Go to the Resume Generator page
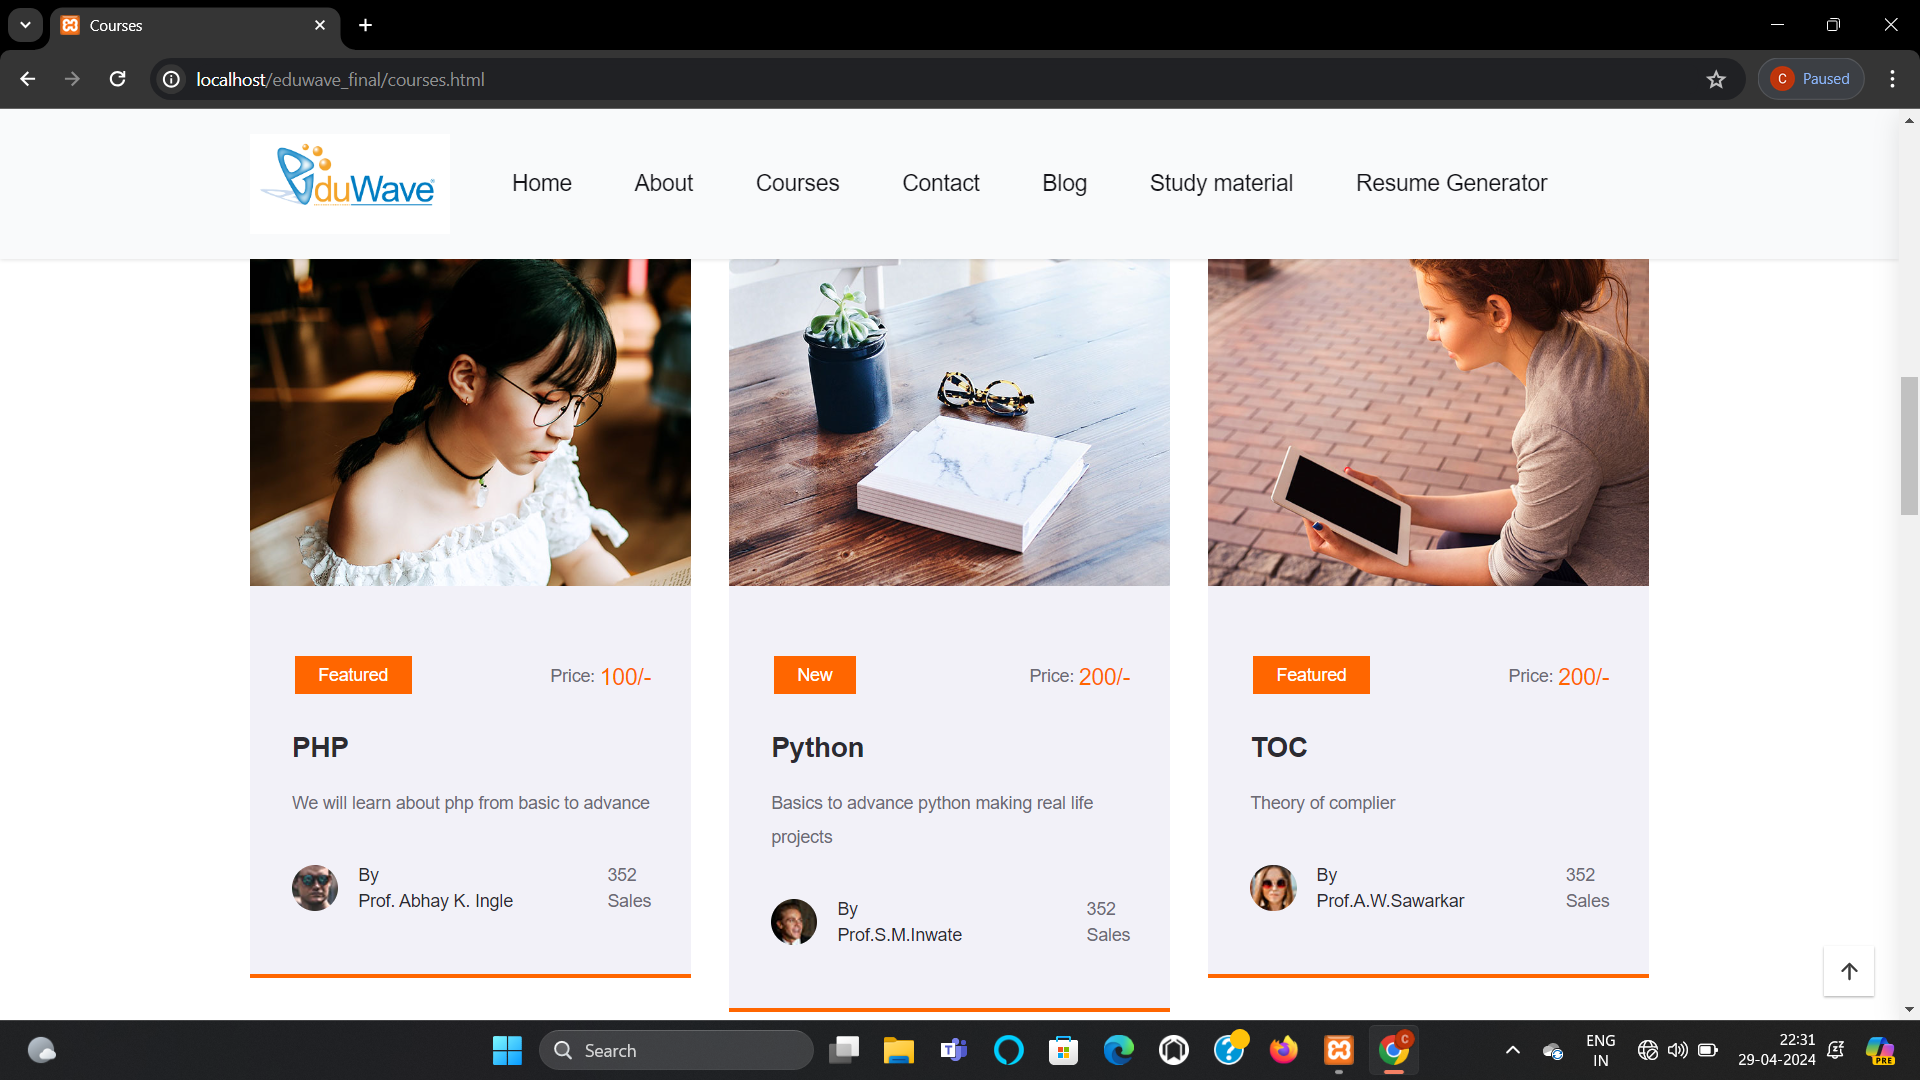The height and width of the screenshot is (1080, 1920). [x=1450, y=183]
